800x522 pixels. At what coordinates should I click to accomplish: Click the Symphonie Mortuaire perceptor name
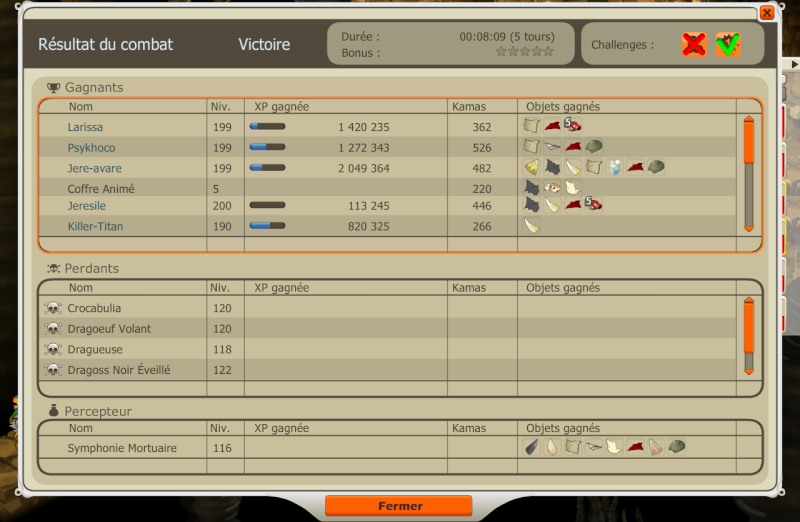click(122, 448)
